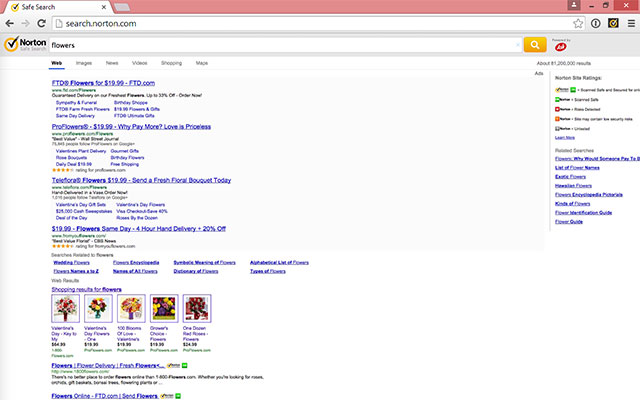Switch to the Maps tab
Screen dimensions: 640x400
[x=202, y=63]
